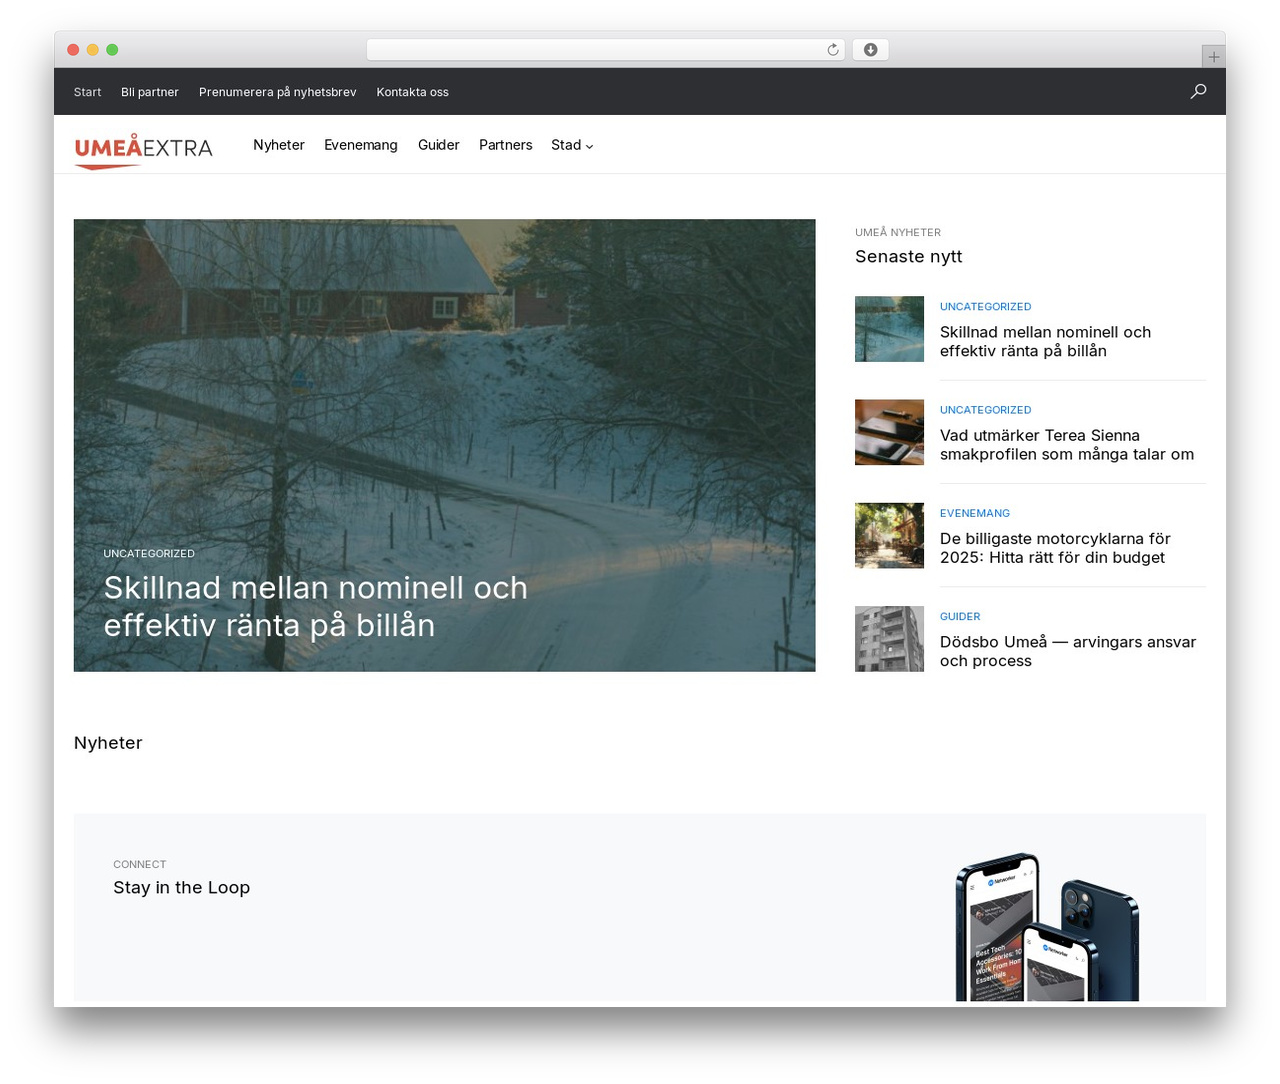
Task: Select Nyheter in main navigation
Action: 279,145
